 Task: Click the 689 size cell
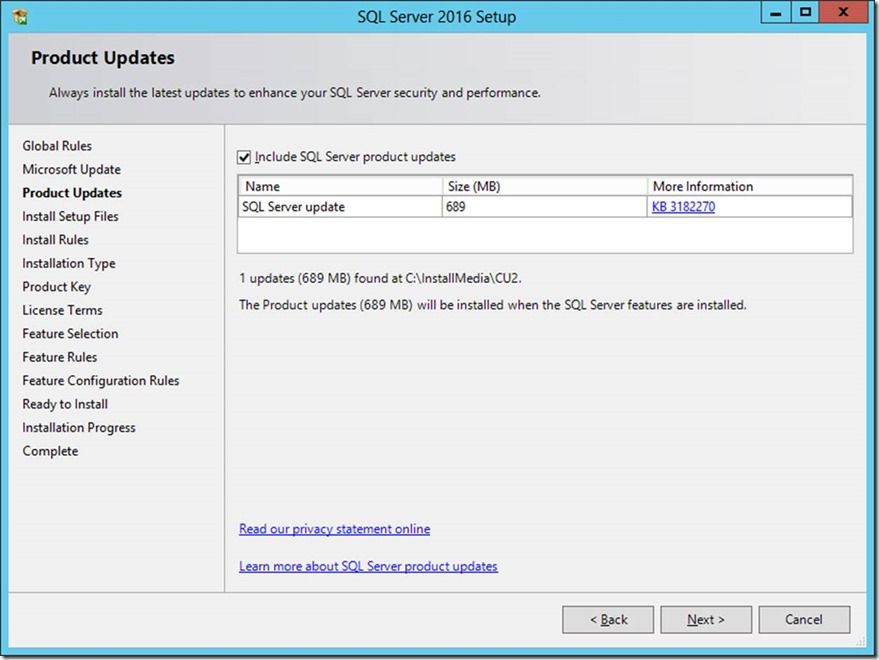544,207
